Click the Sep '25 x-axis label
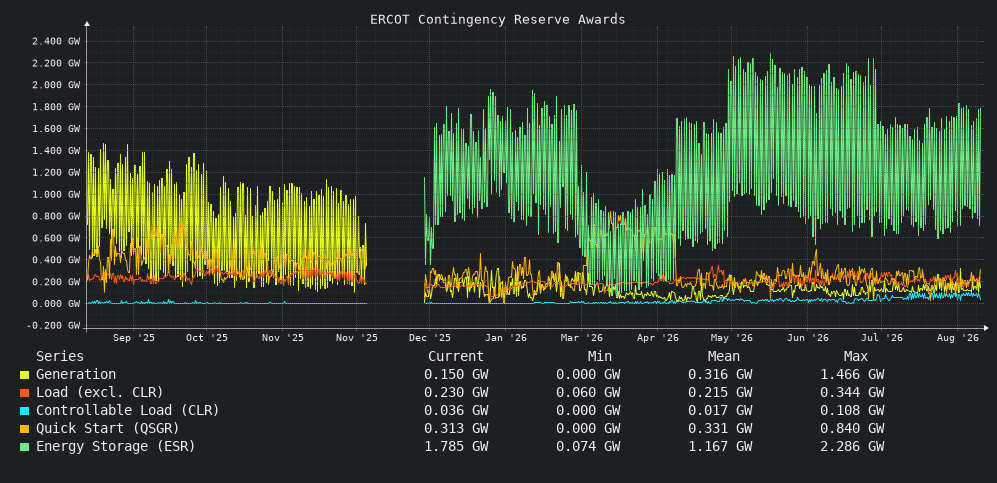Image resolution: width=997 pixels, height=483 pixels. pos(134,338)
